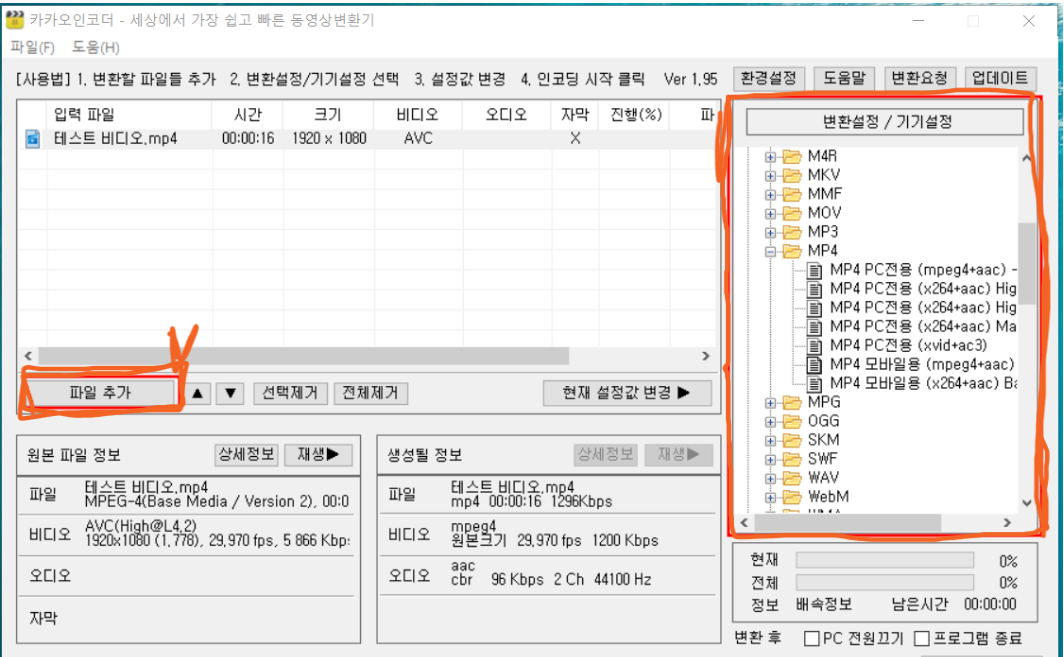Click the 크기 column header

coord(328,115)
